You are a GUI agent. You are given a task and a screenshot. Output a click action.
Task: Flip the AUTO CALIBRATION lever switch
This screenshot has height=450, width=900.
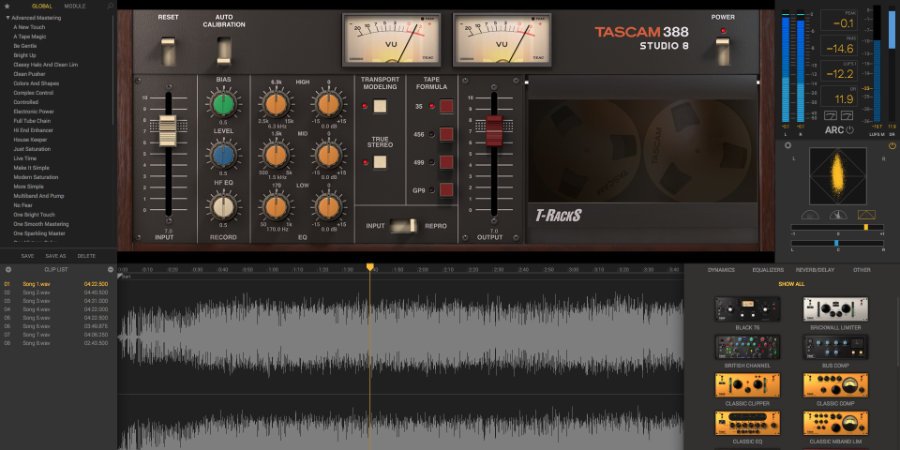pos(224,52)
